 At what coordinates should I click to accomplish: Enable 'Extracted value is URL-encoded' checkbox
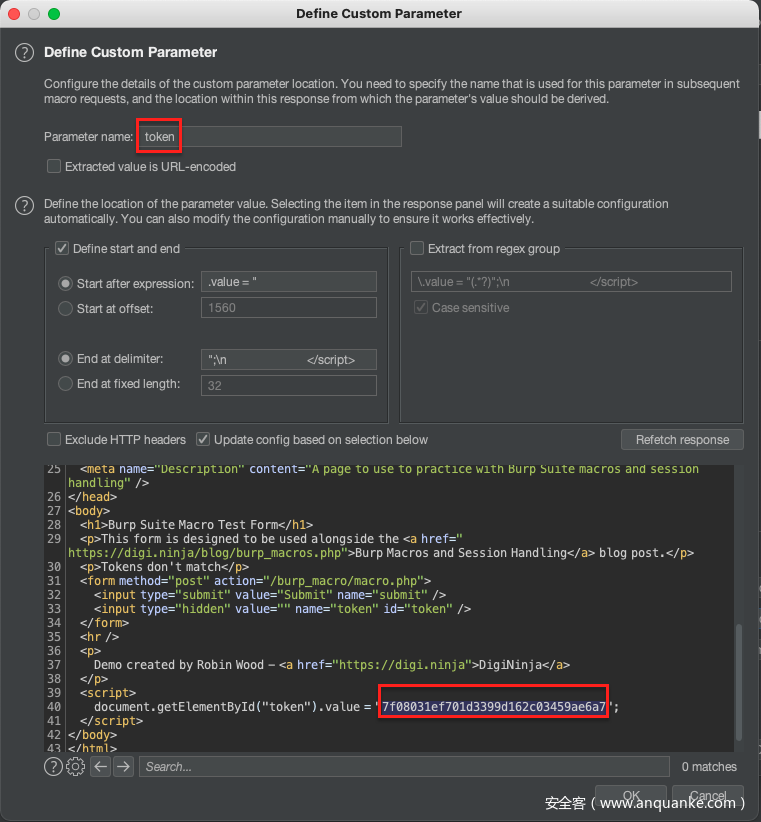click(54, 167)
